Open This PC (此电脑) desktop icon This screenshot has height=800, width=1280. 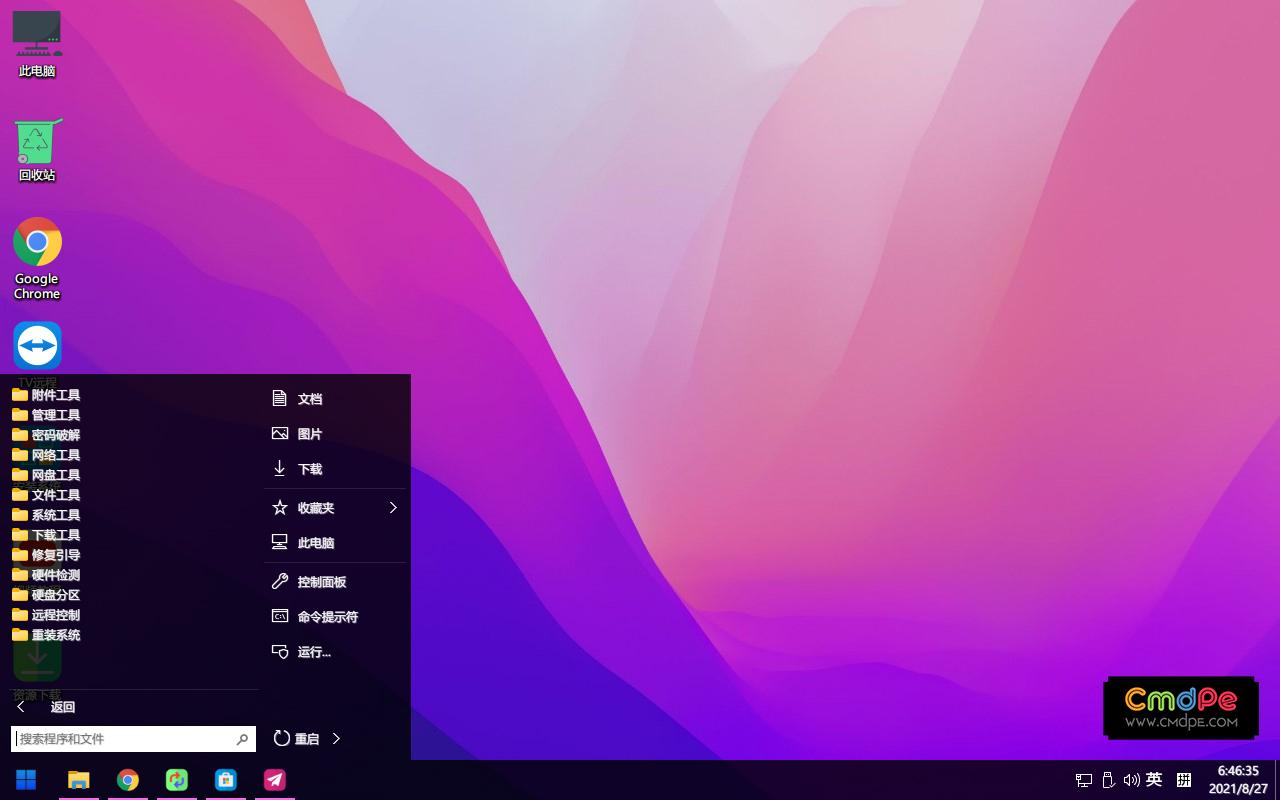[37, 36]
